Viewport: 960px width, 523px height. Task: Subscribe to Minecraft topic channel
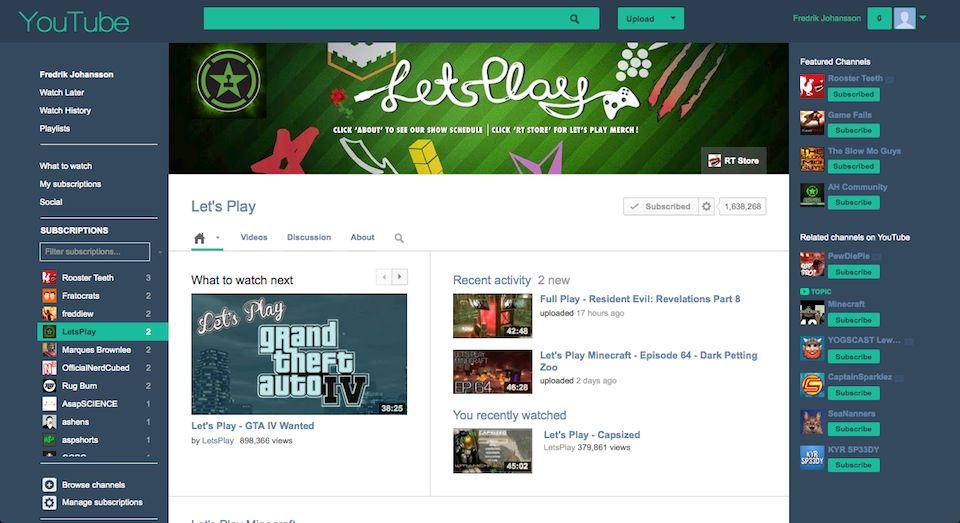click(x=853, y=320)
